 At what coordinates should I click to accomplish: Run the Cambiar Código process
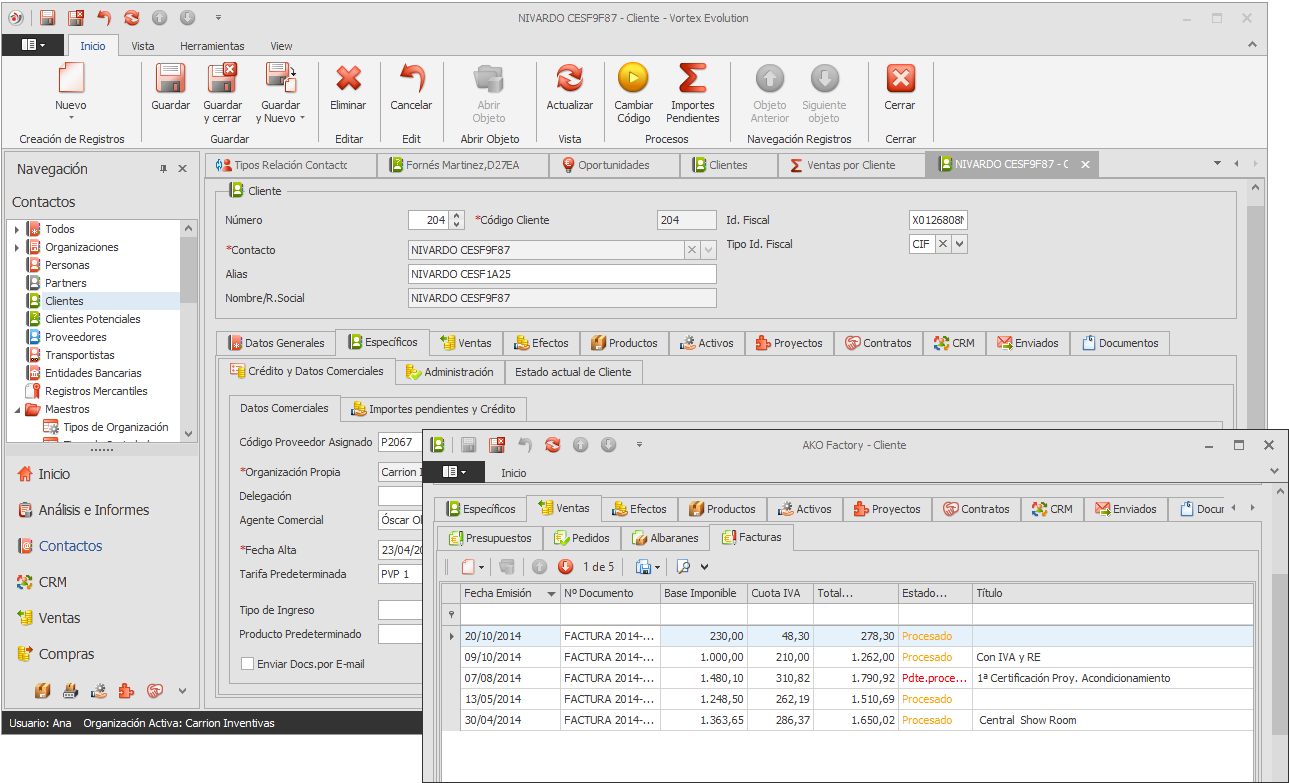(x=633, y=80)
